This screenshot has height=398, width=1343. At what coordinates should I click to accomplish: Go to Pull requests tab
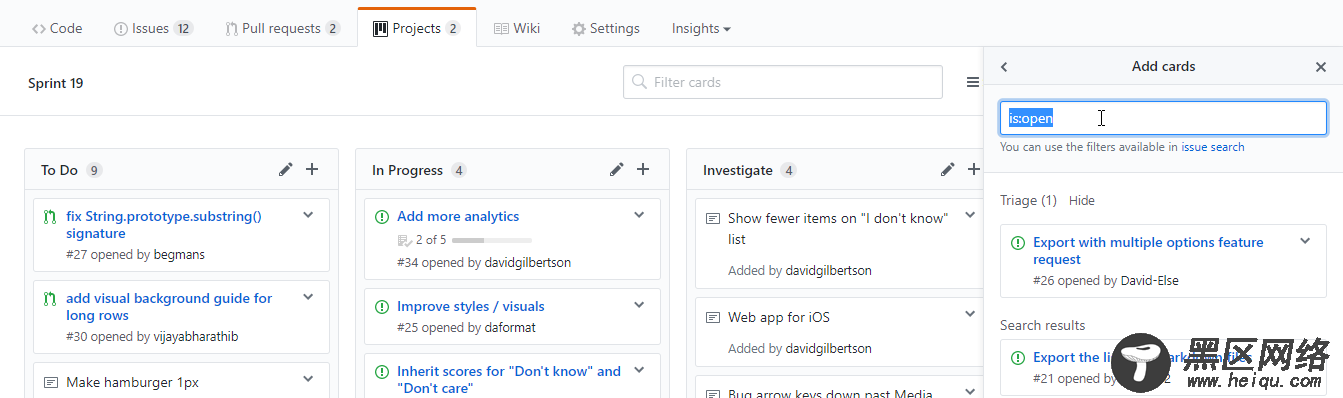282,28
